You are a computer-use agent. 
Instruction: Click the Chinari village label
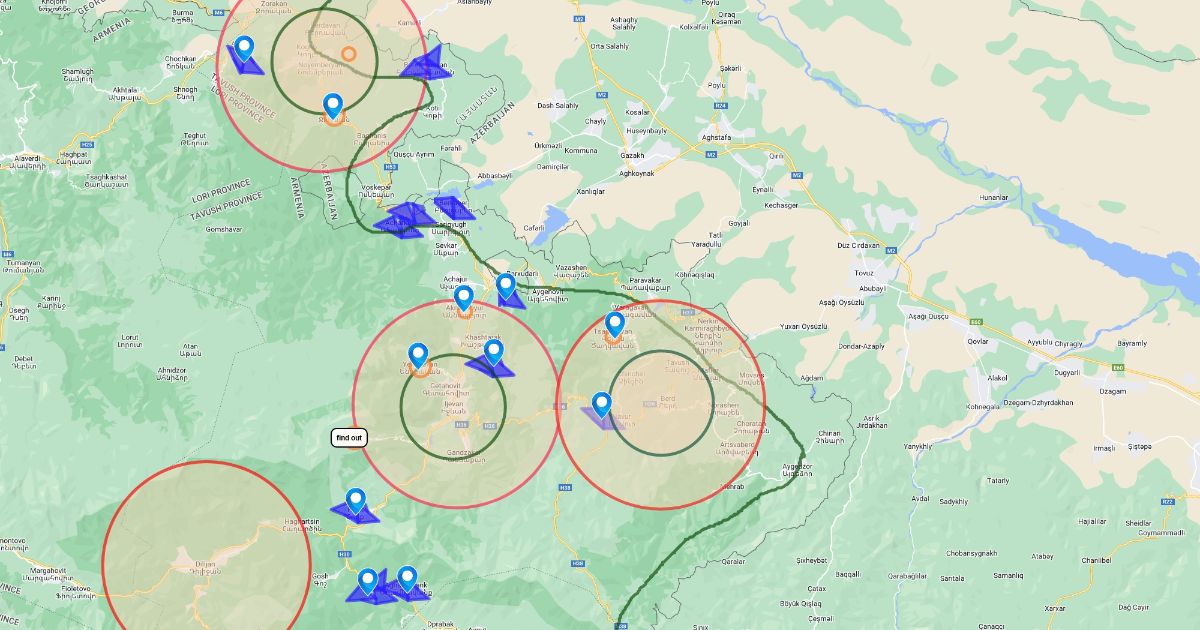click(829, 437)
